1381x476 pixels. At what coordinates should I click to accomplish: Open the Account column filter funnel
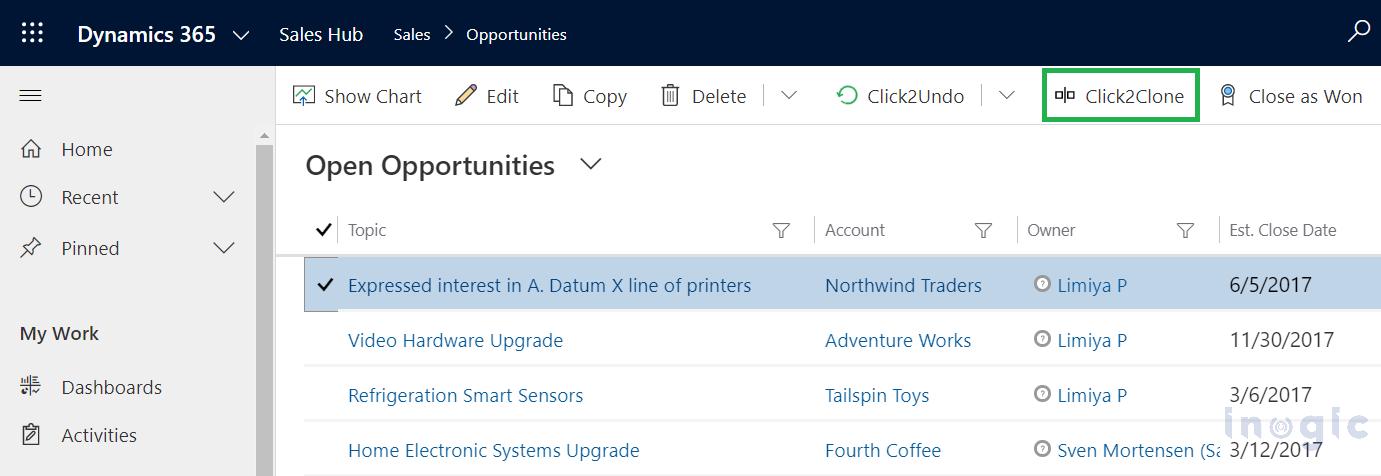(983, 231)
